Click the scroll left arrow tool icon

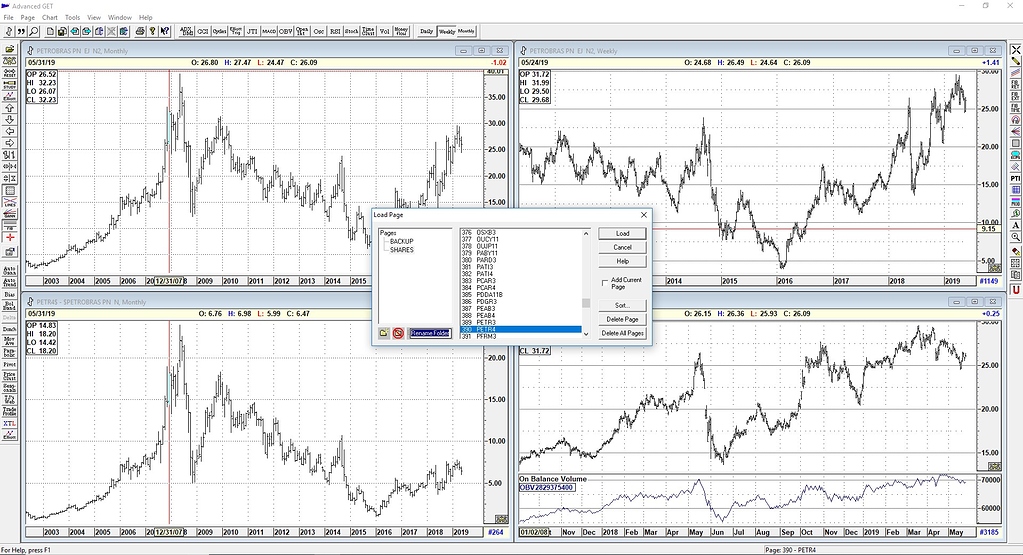tap(10, 131)
